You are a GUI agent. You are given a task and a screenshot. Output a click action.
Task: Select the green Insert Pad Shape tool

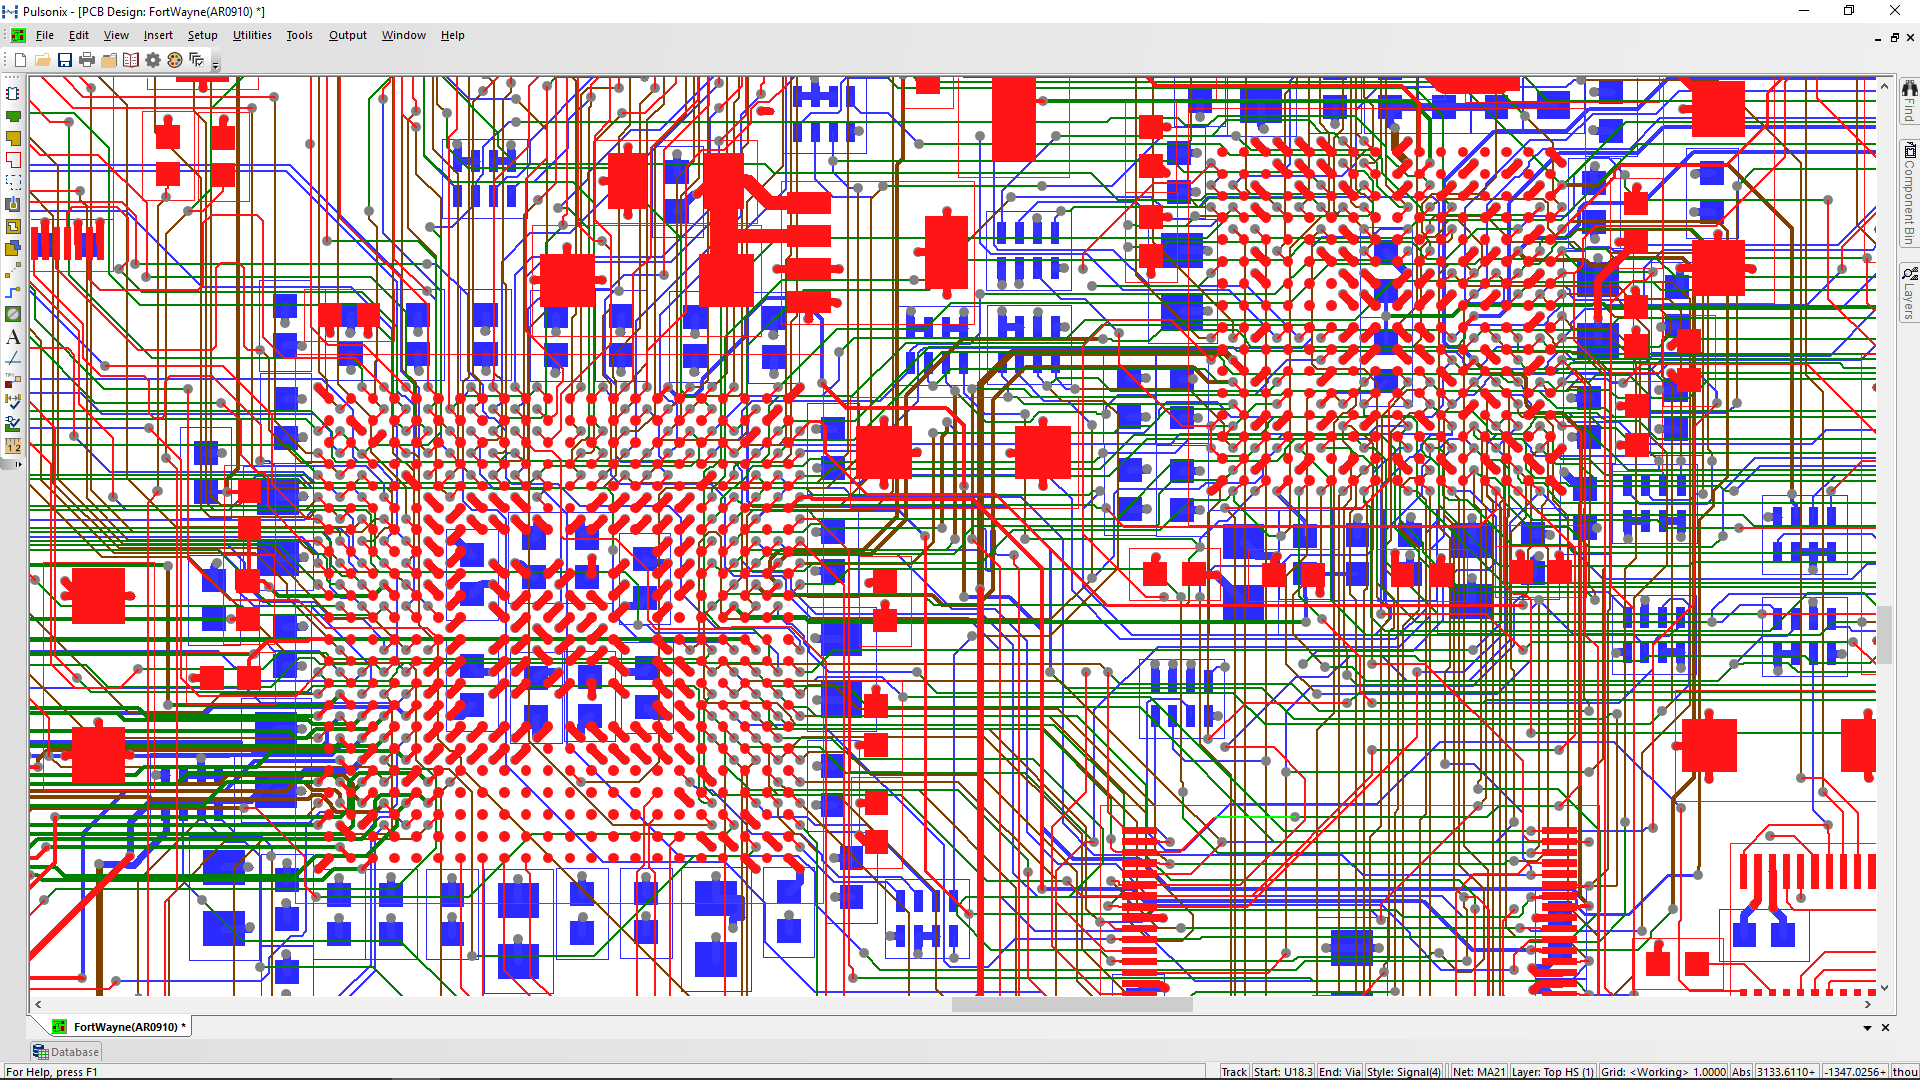[13, 116]
